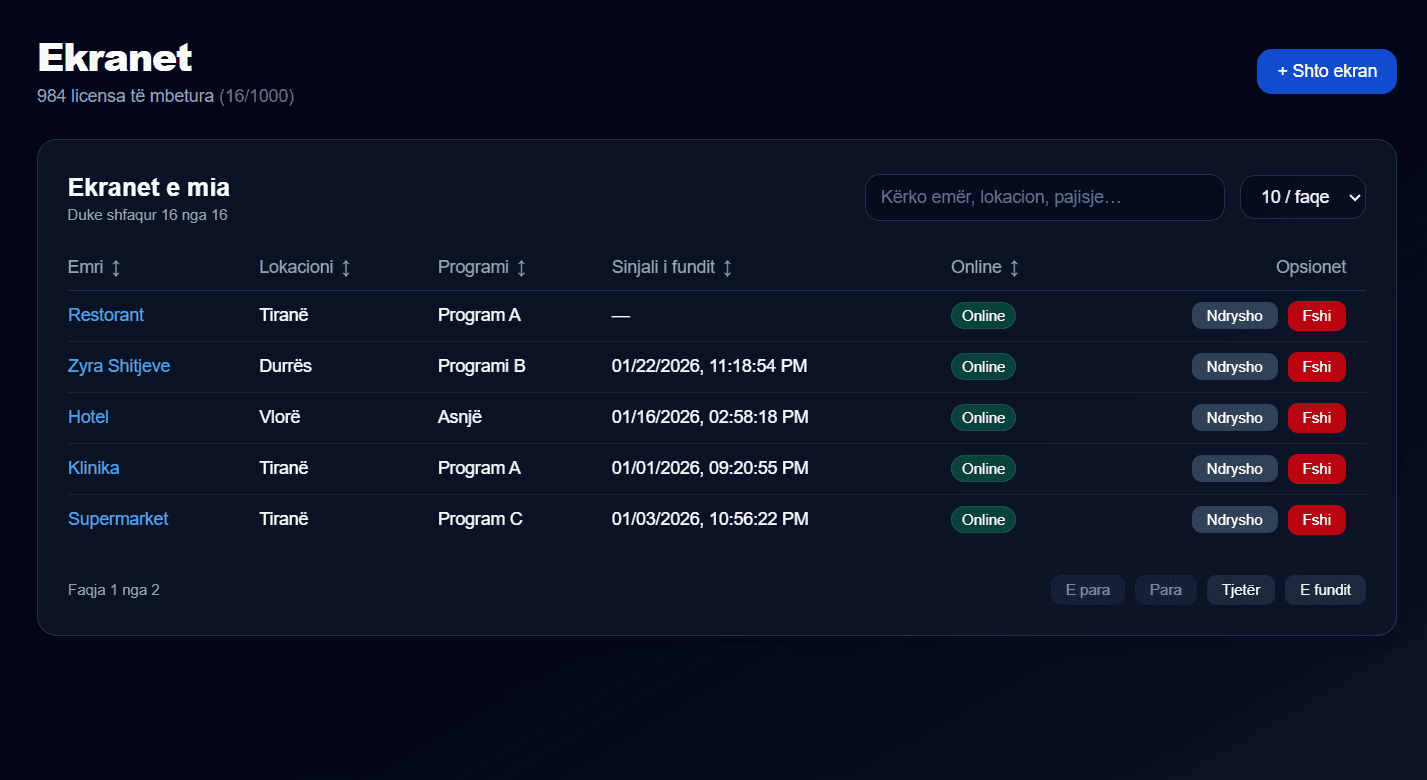Open the Klinika screen link

[x=94, y=468]
